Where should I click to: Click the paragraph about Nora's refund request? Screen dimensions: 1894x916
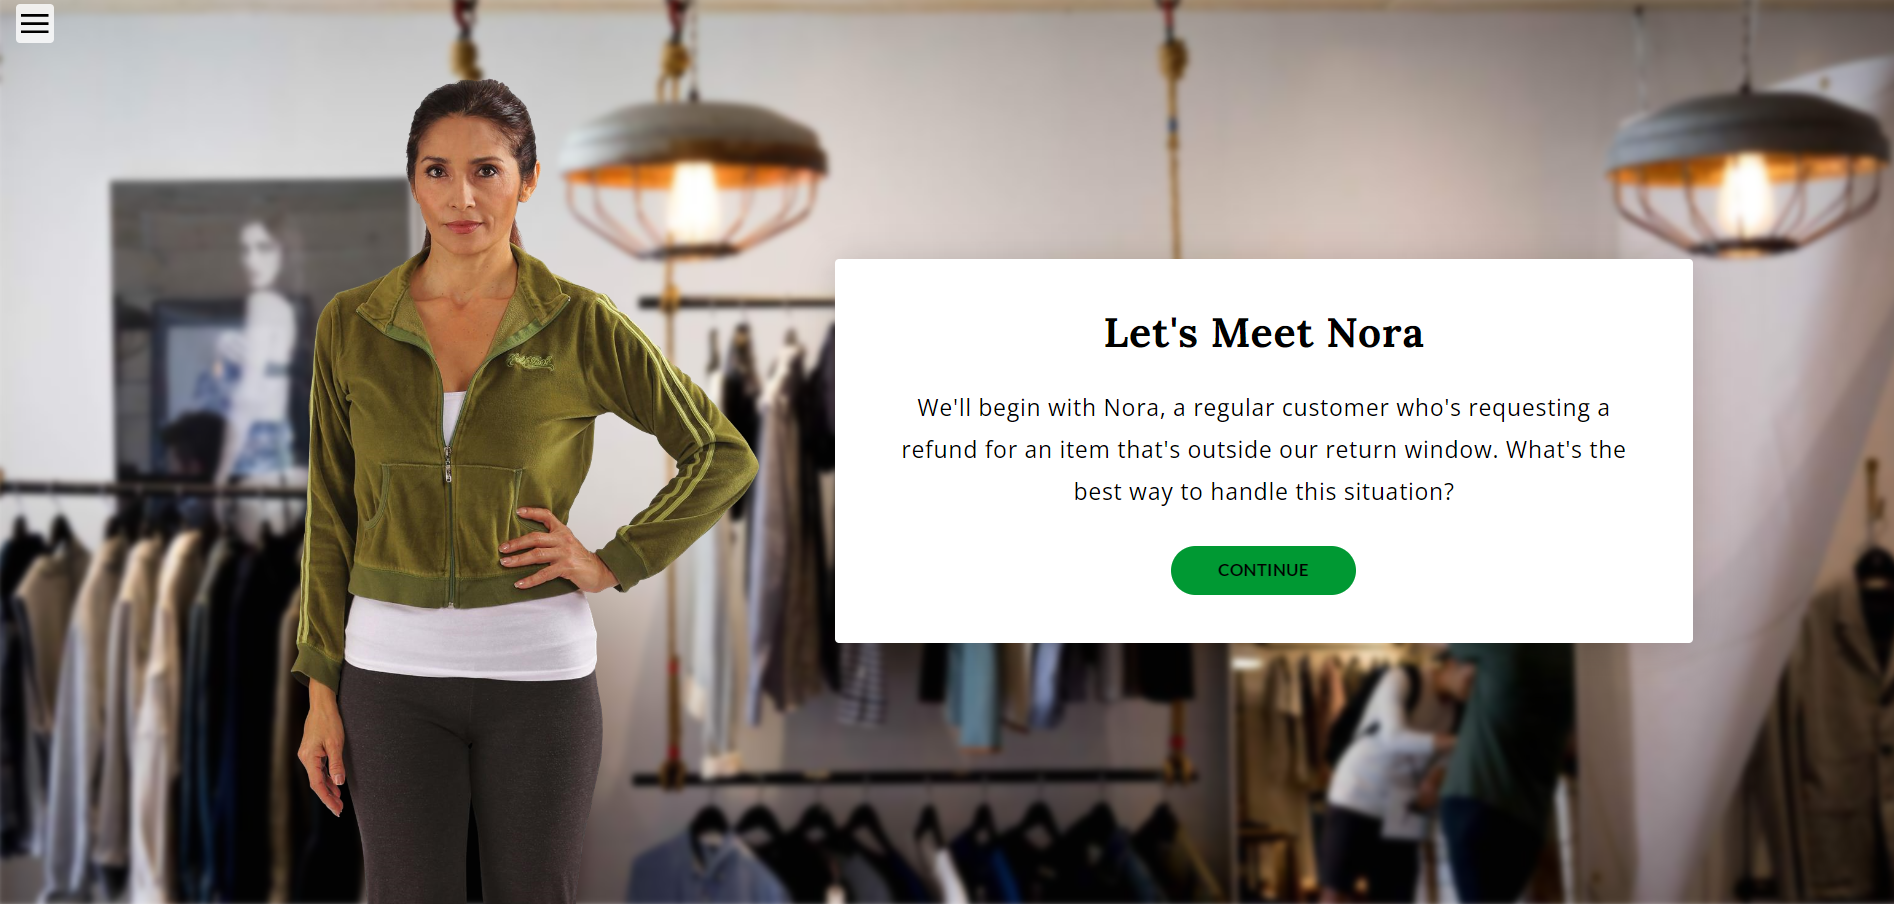pyautogui.click(x=1263, y=449)
